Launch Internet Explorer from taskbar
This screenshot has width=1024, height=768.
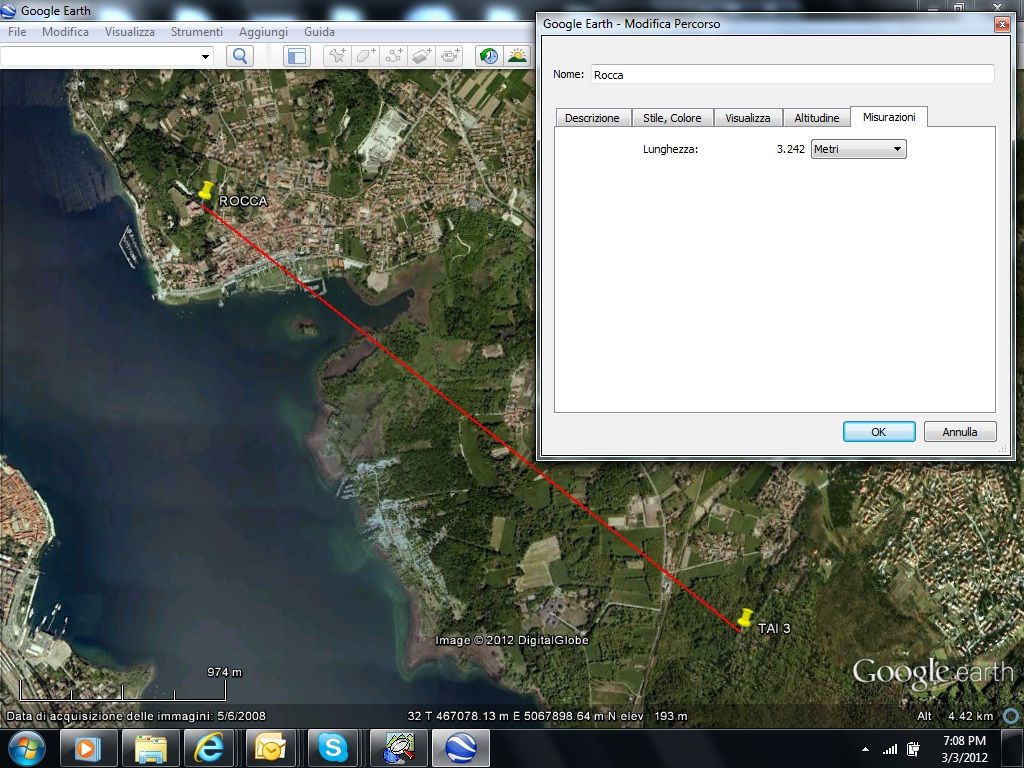[209, 748]
